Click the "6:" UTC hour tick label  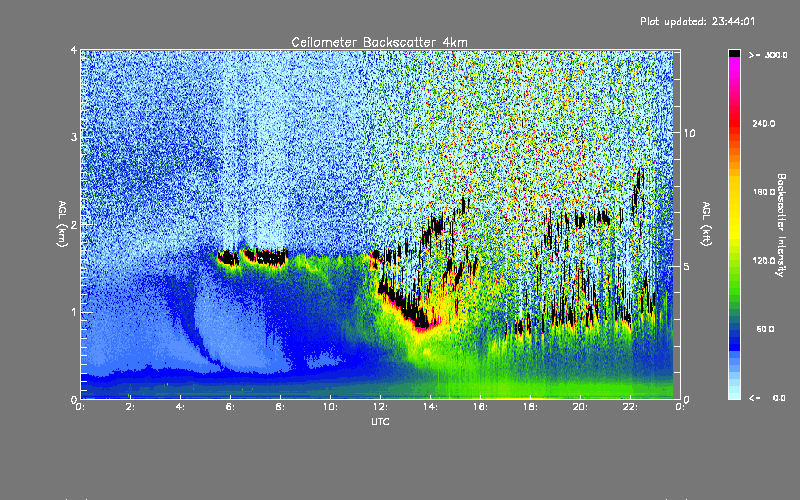230,407
